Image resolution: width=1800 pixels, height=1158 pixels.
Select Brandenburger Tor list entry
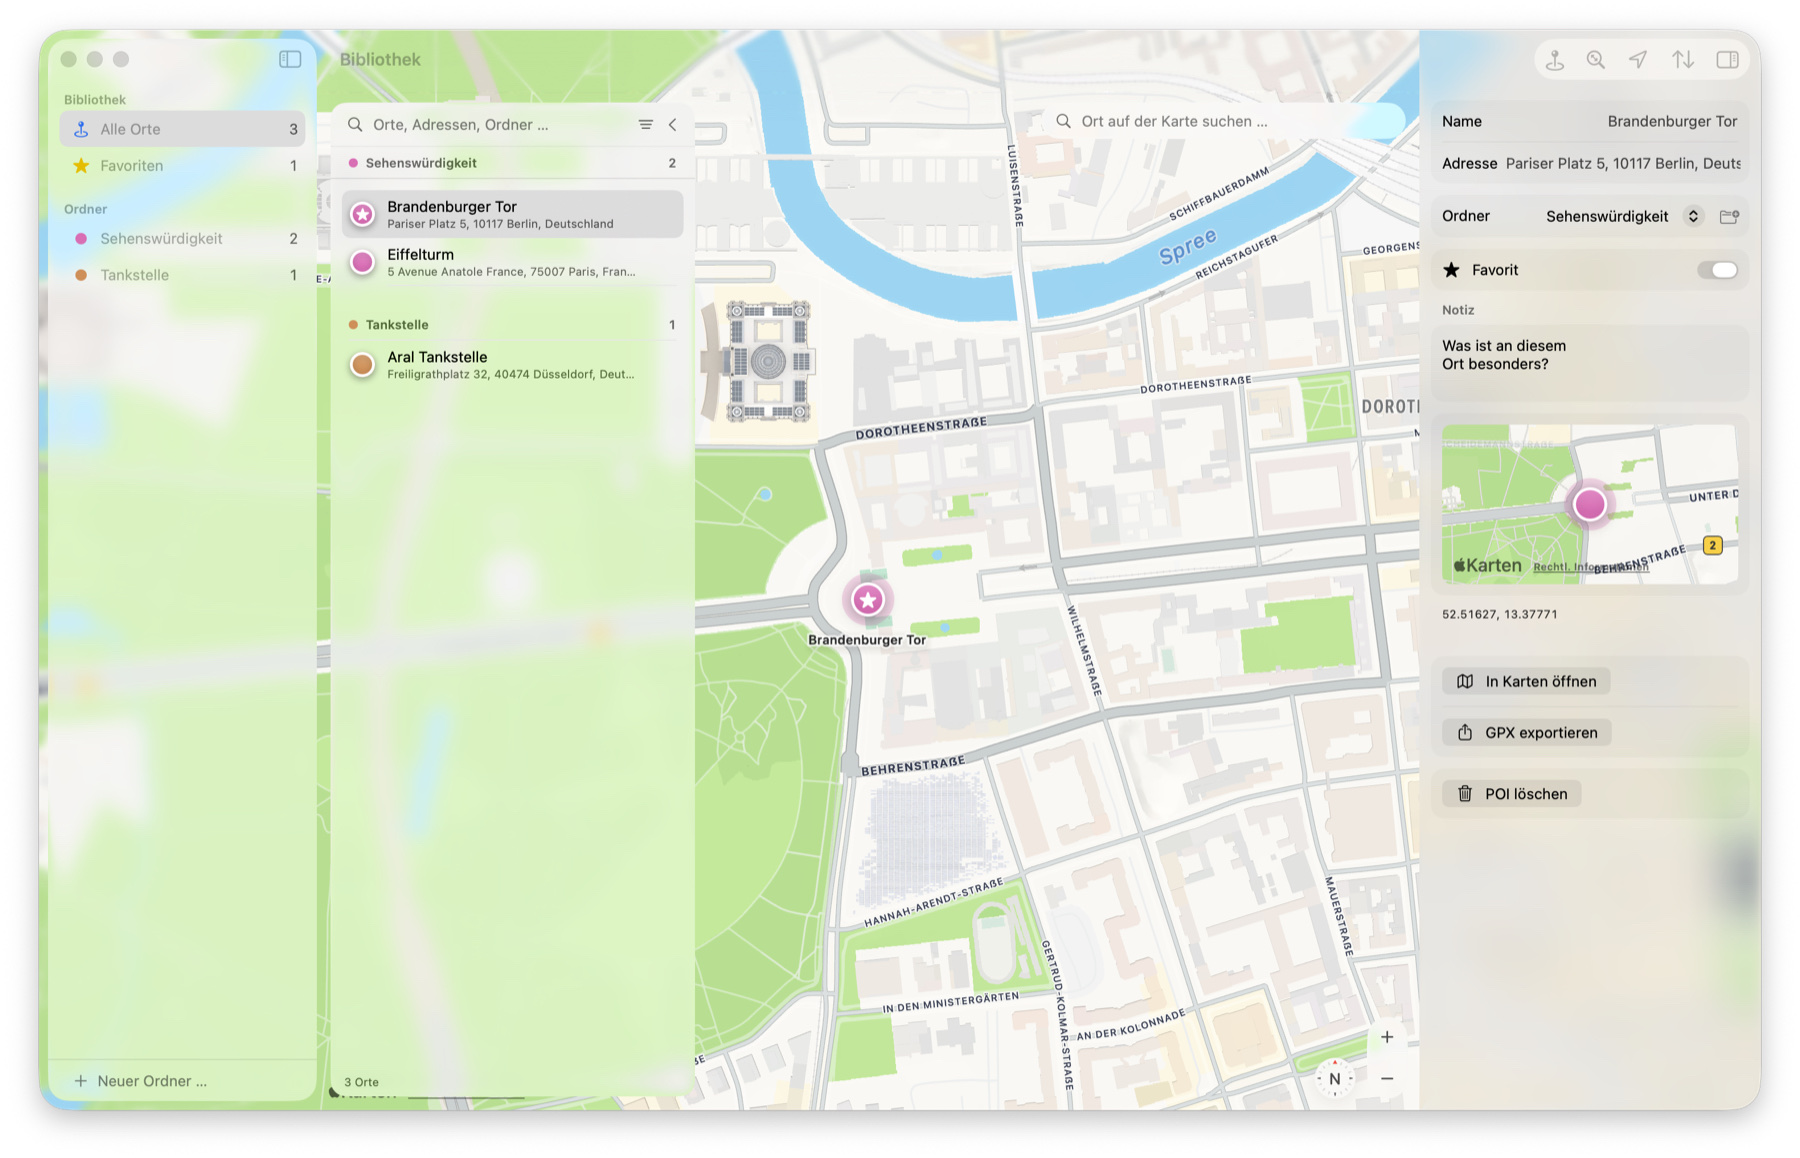(512, 214)
